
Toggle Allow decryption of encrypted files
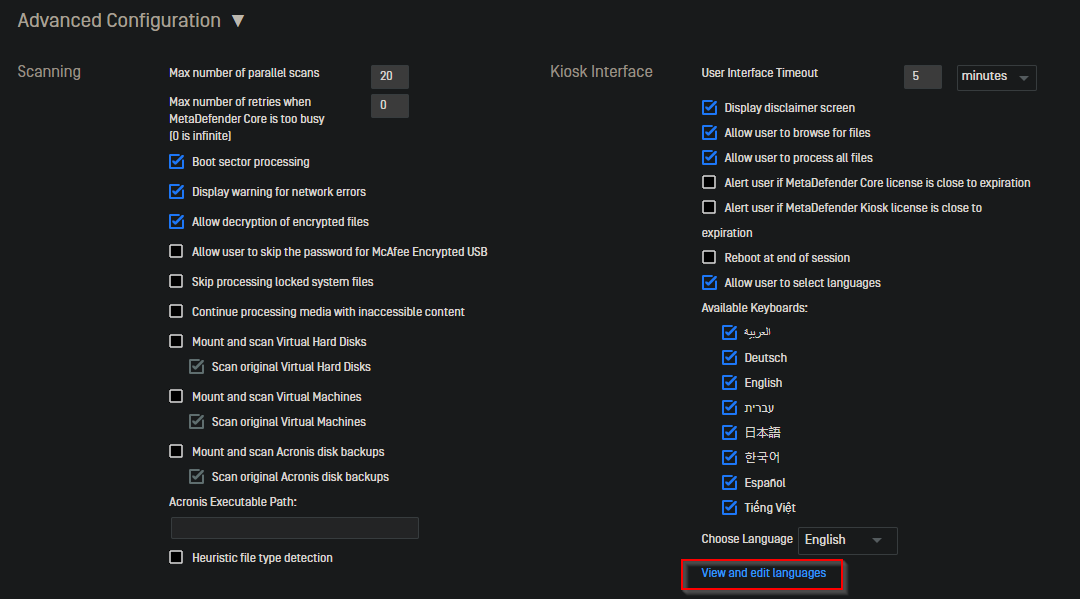[176, 222]
